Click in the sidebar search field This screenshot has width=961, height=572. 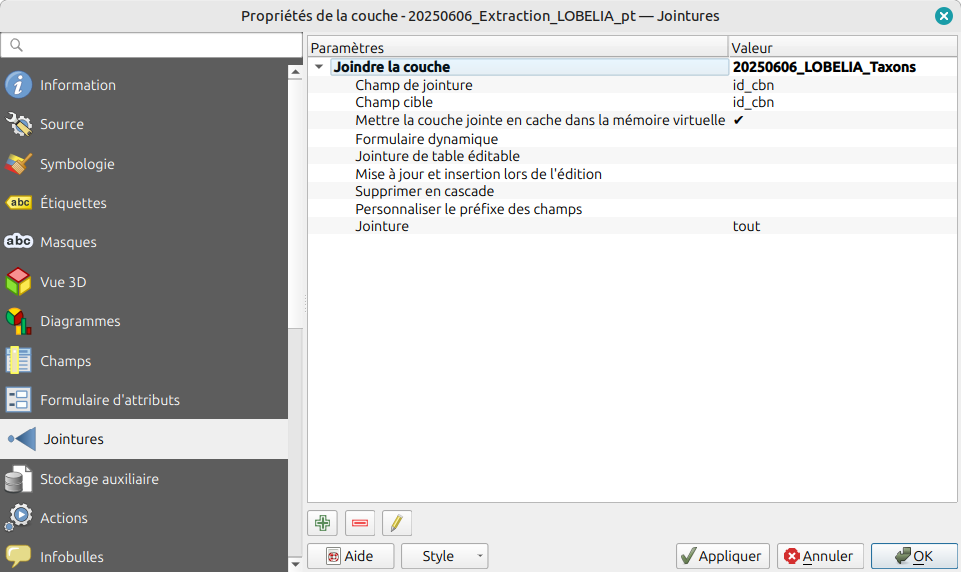(150, 46)
